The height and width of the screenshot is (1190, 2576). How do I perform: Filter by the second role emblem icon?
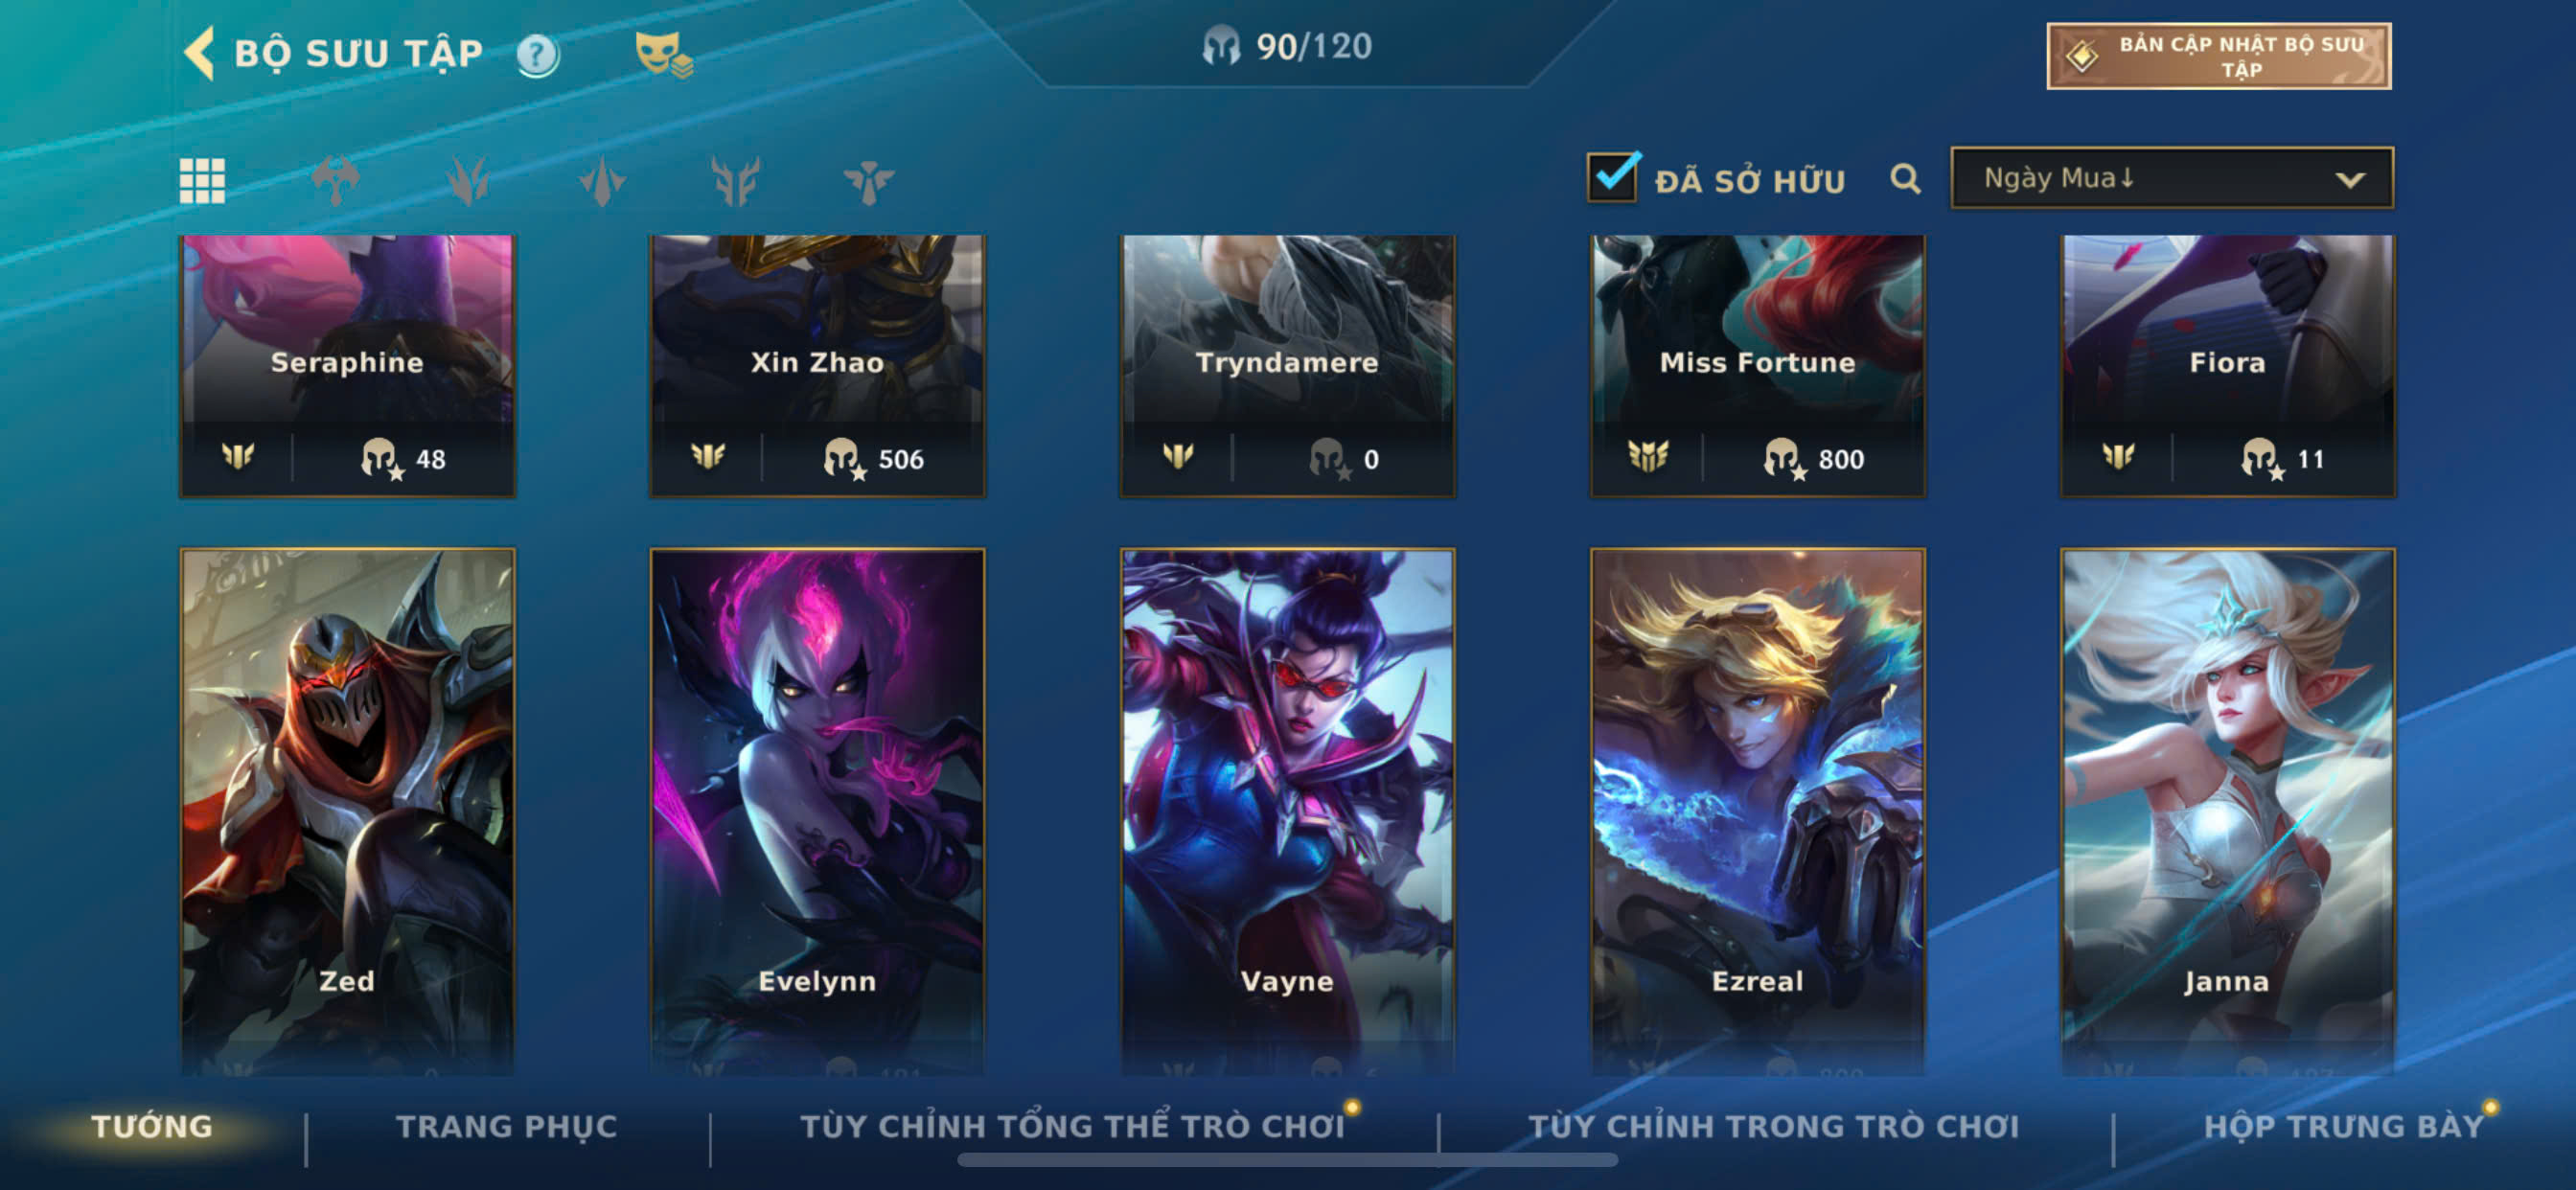click(x=468, y=181)
